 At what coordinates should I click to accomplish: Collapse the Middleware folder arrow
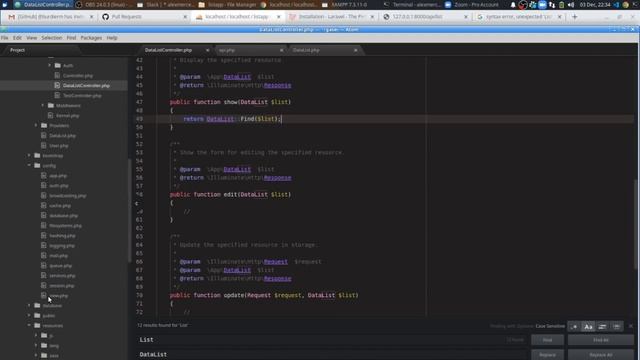[43, 105]
